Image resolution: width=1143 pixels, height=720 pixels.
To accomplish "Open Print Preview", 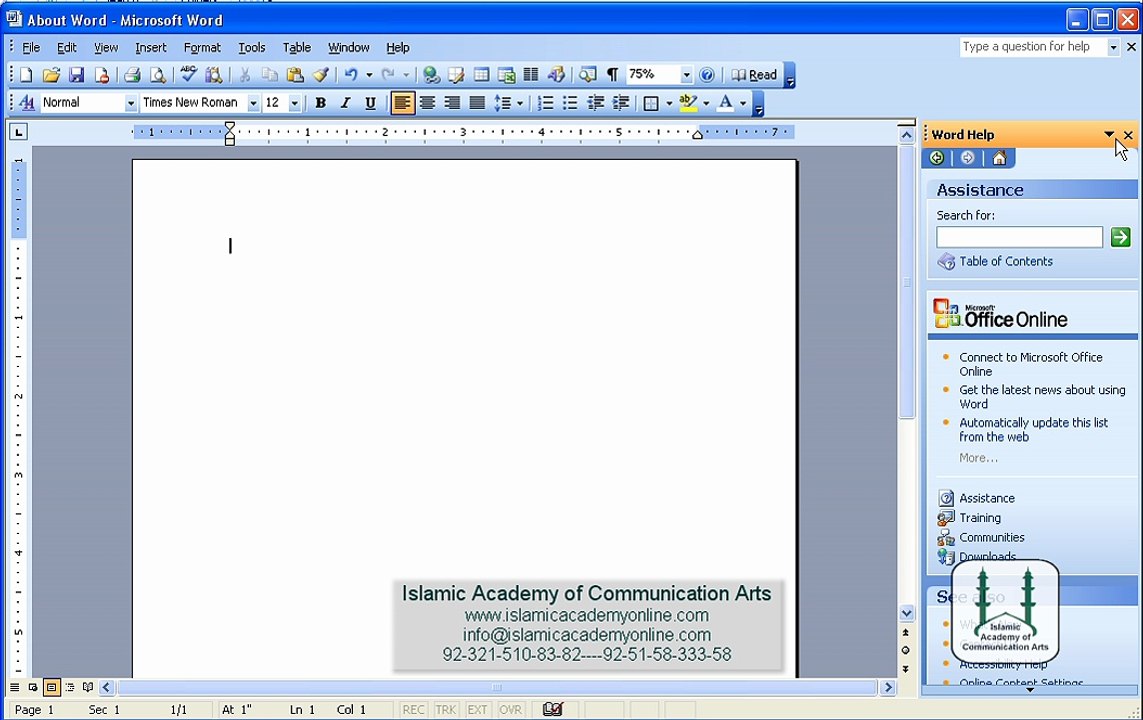I will 157,75.
